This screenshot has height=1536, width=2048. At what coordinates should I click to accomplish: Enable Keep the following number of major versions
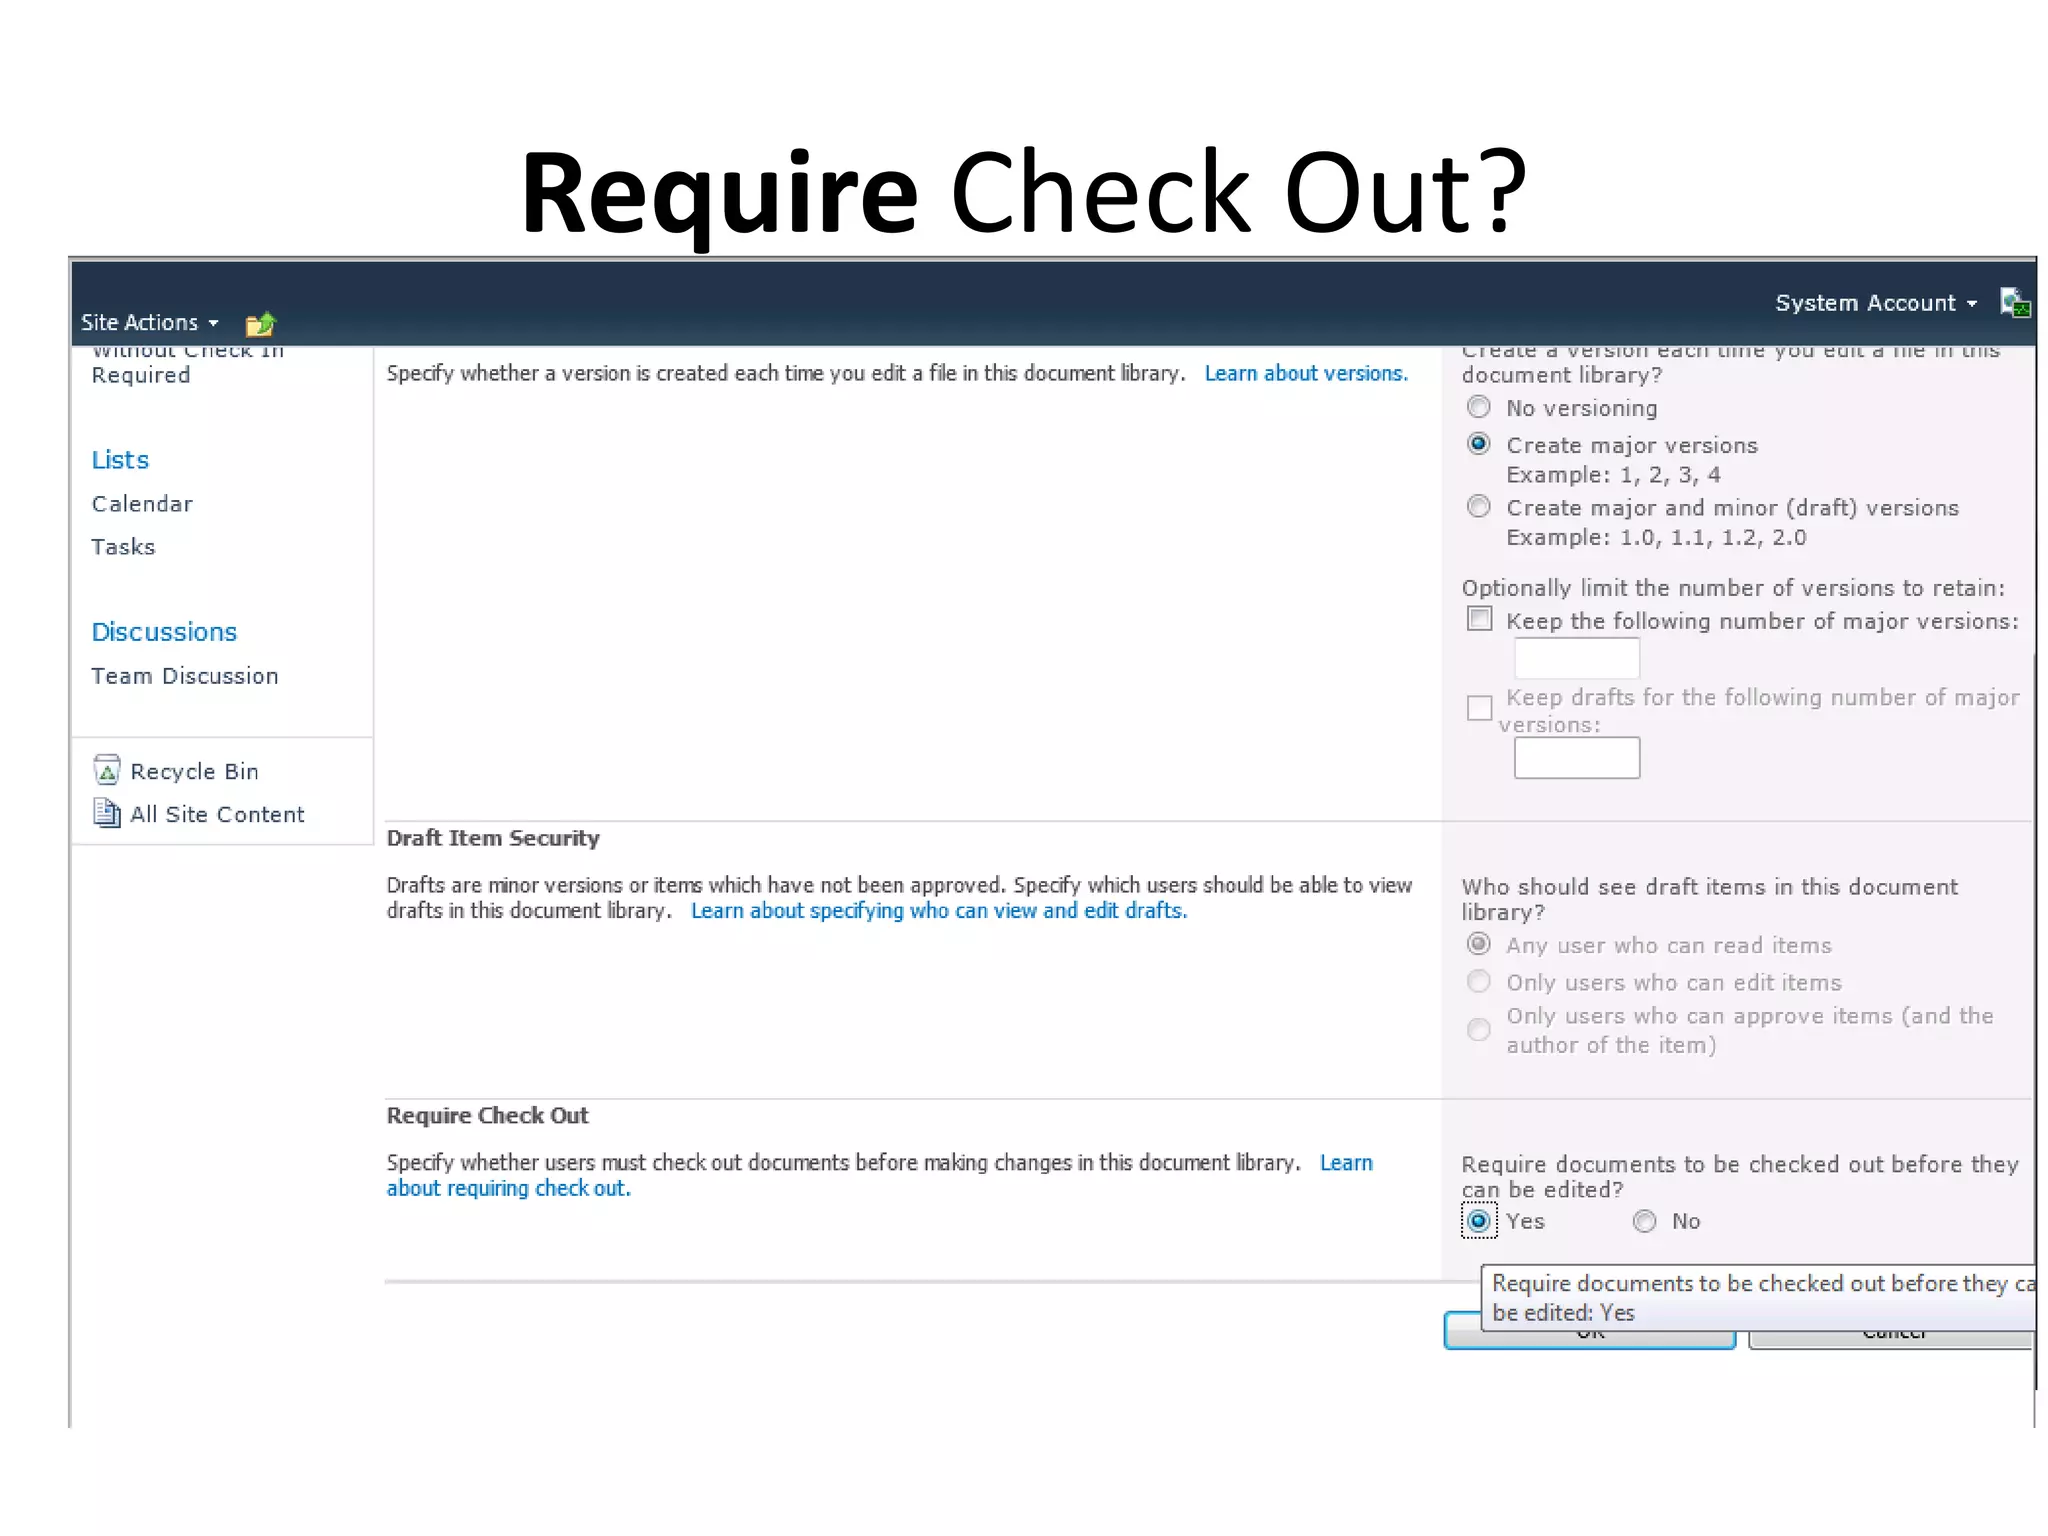[x=1479, y=619]
